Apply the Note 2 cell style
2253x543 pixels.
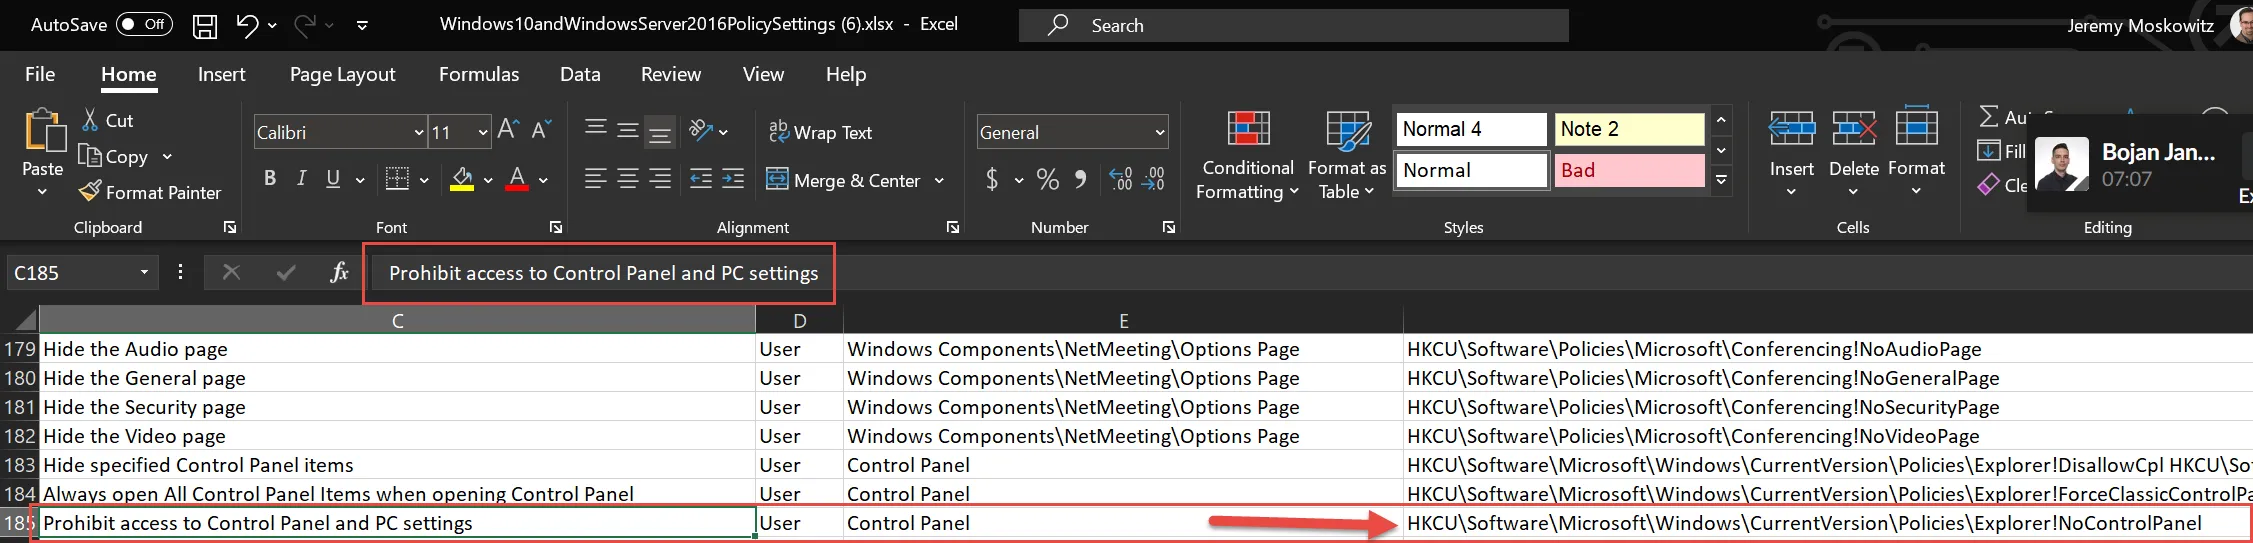pos(1629,129)
